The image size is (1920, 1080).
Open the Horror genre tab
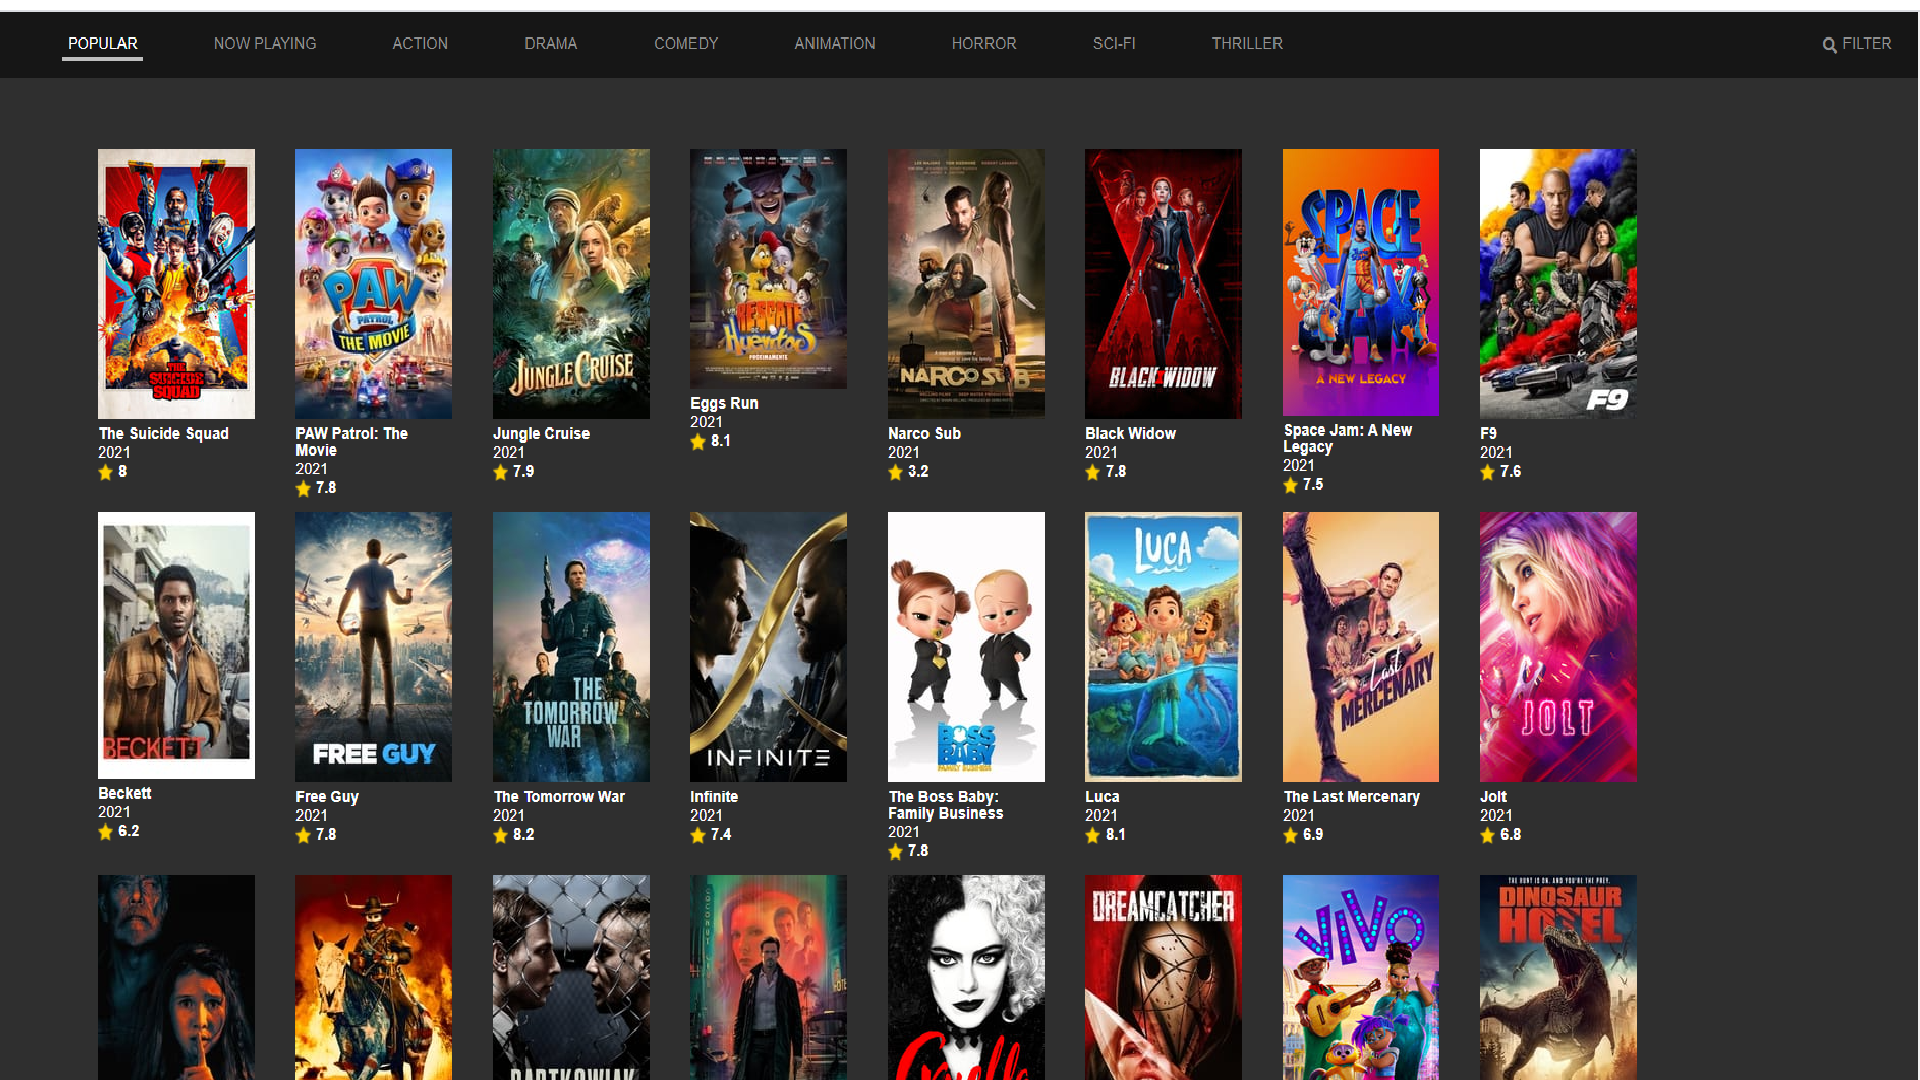[983, 44]
